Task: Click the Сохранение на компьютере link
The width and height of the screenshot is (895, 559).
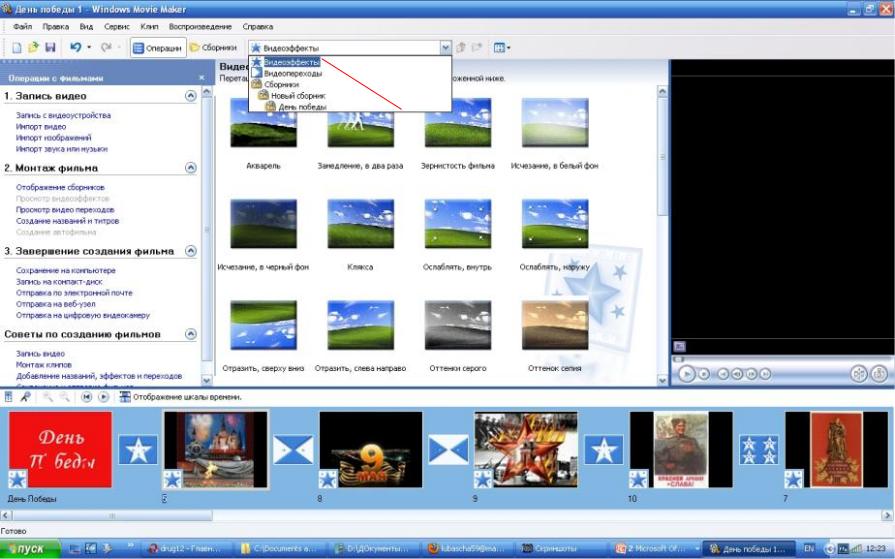Action: coord(66,271)
